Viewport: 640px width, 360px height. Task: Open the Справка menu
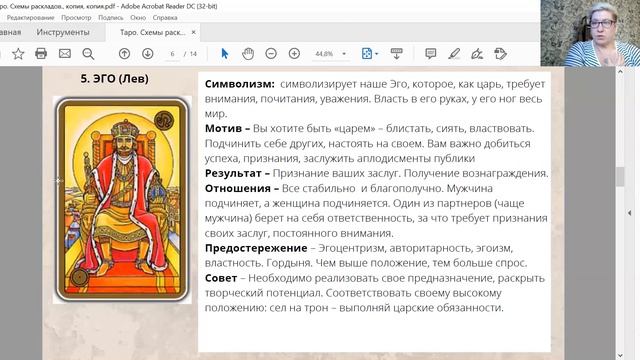click(x=165, y=18)
